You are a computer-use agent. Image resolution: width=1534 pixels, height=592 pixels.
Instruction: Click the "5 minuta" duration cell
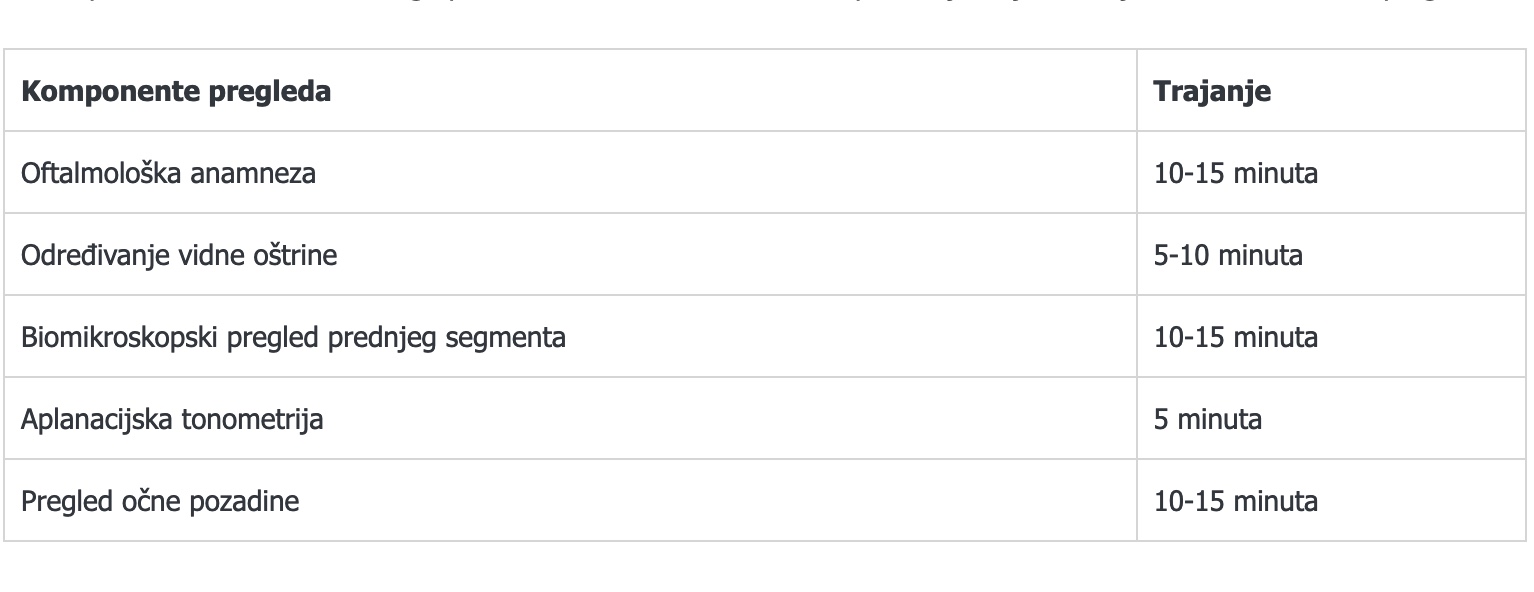[x=1208, y=419]
